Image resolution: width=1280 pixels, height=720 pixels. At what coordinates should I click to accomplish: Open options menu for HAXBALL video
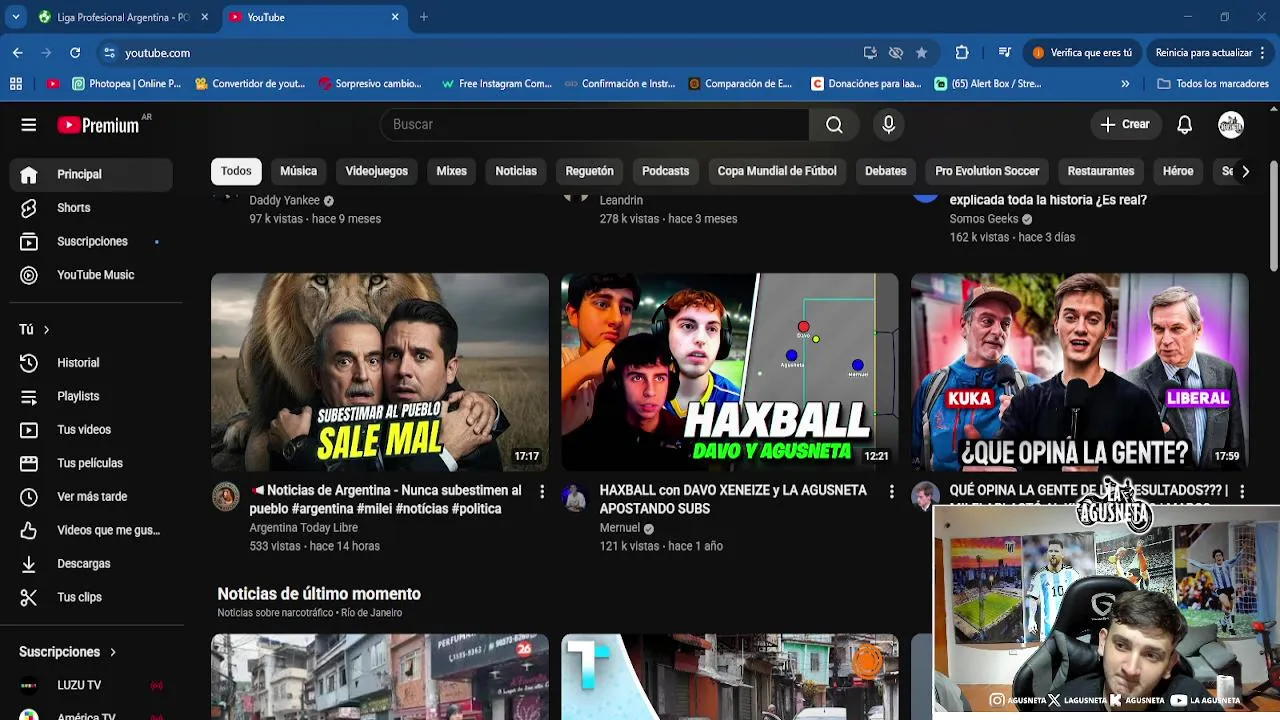point(892,491)
